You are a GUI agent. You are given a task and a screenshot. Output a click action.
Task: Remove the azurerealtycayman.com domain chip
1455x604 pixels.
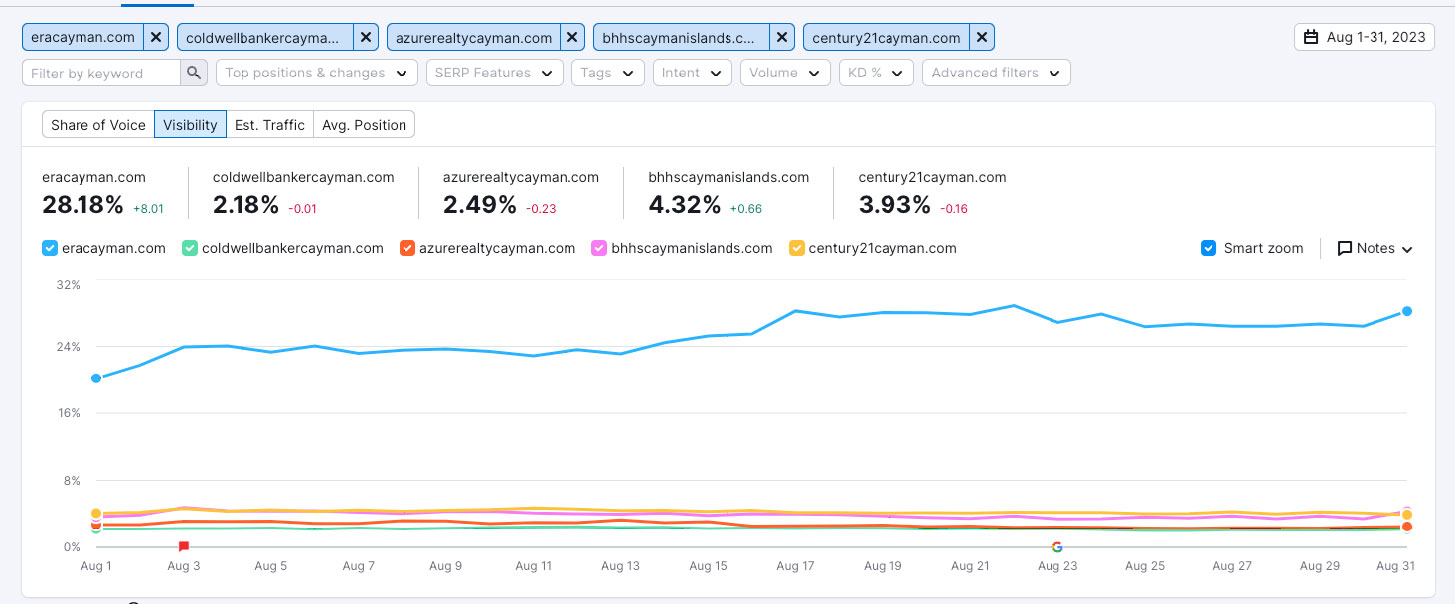572,38
